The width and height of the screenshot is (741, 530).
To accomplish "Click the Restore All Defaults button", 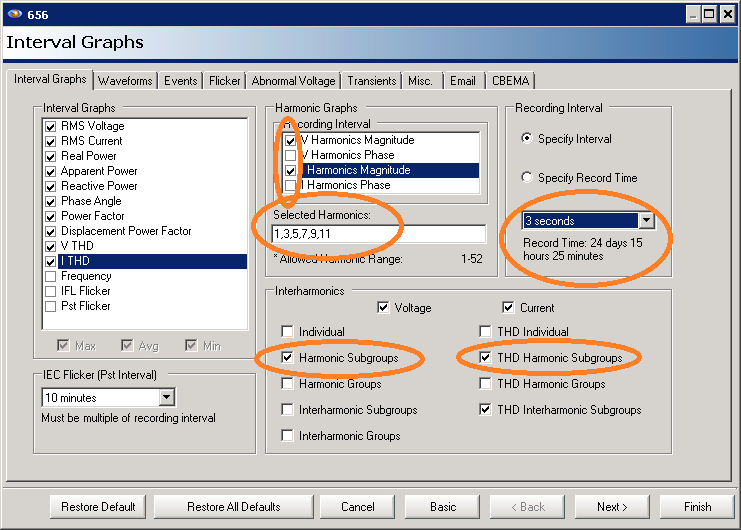I will (x=233, y=507).
